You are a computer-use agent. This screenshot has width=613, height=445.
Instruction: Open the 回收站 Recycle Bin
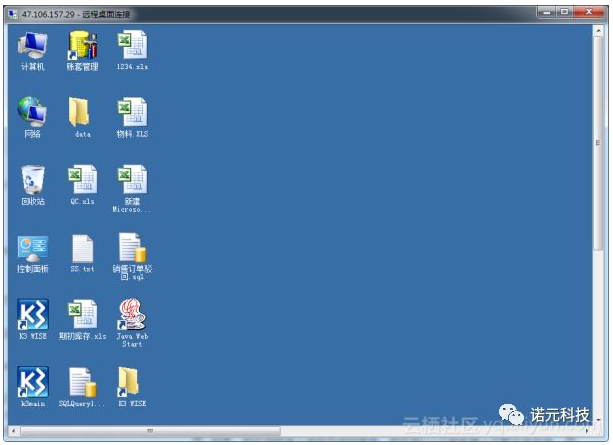(x=33, y=185)
